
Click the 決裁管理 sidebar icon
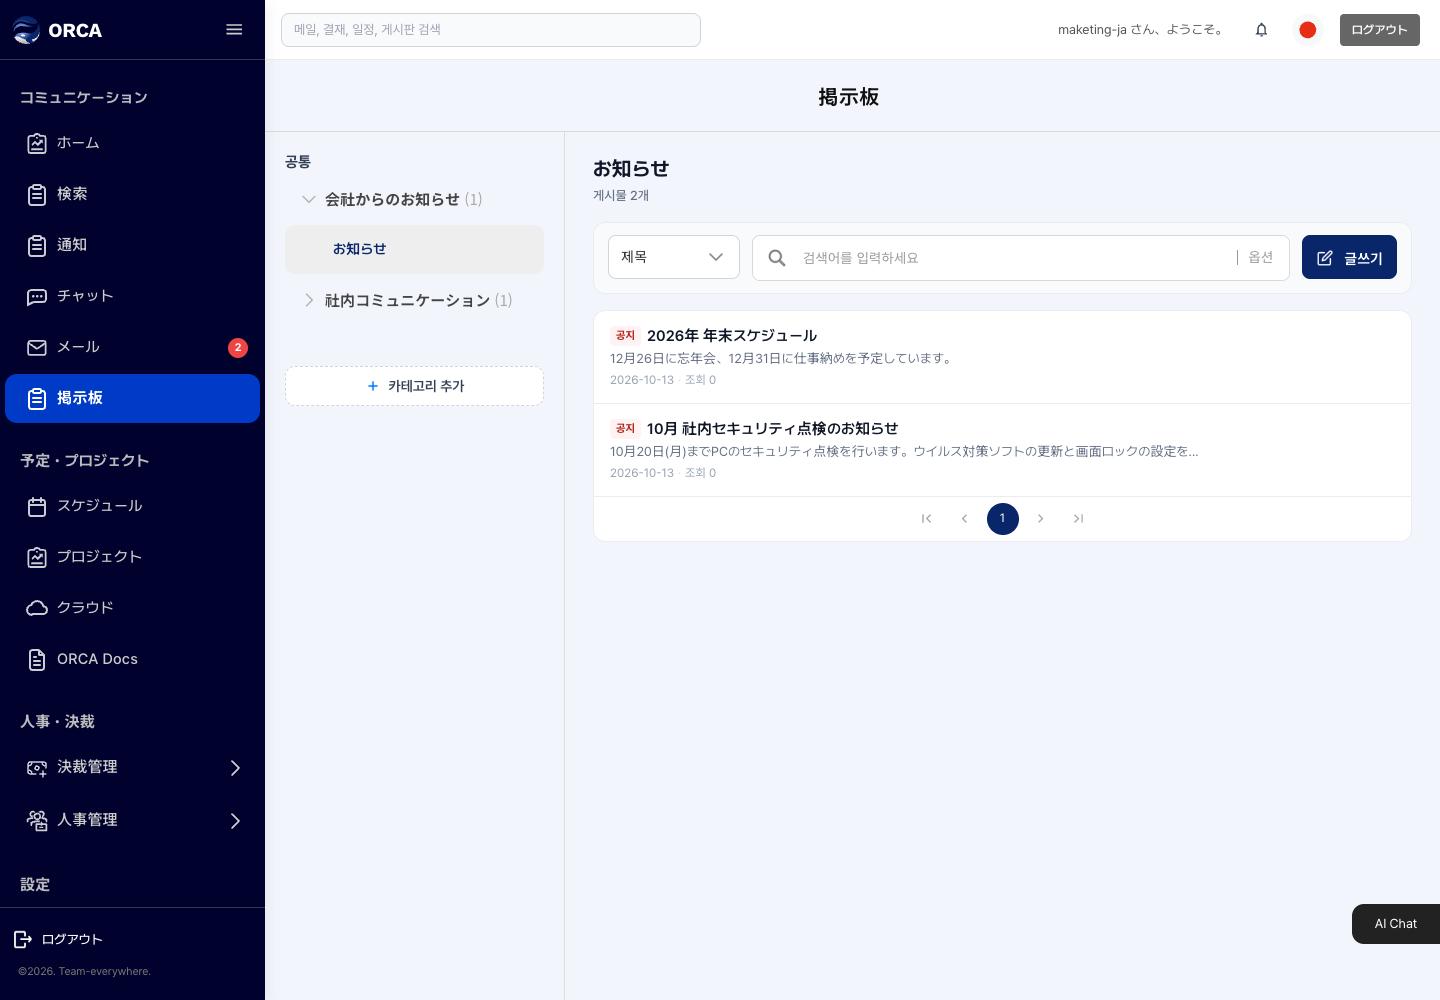tap(37, 767)
